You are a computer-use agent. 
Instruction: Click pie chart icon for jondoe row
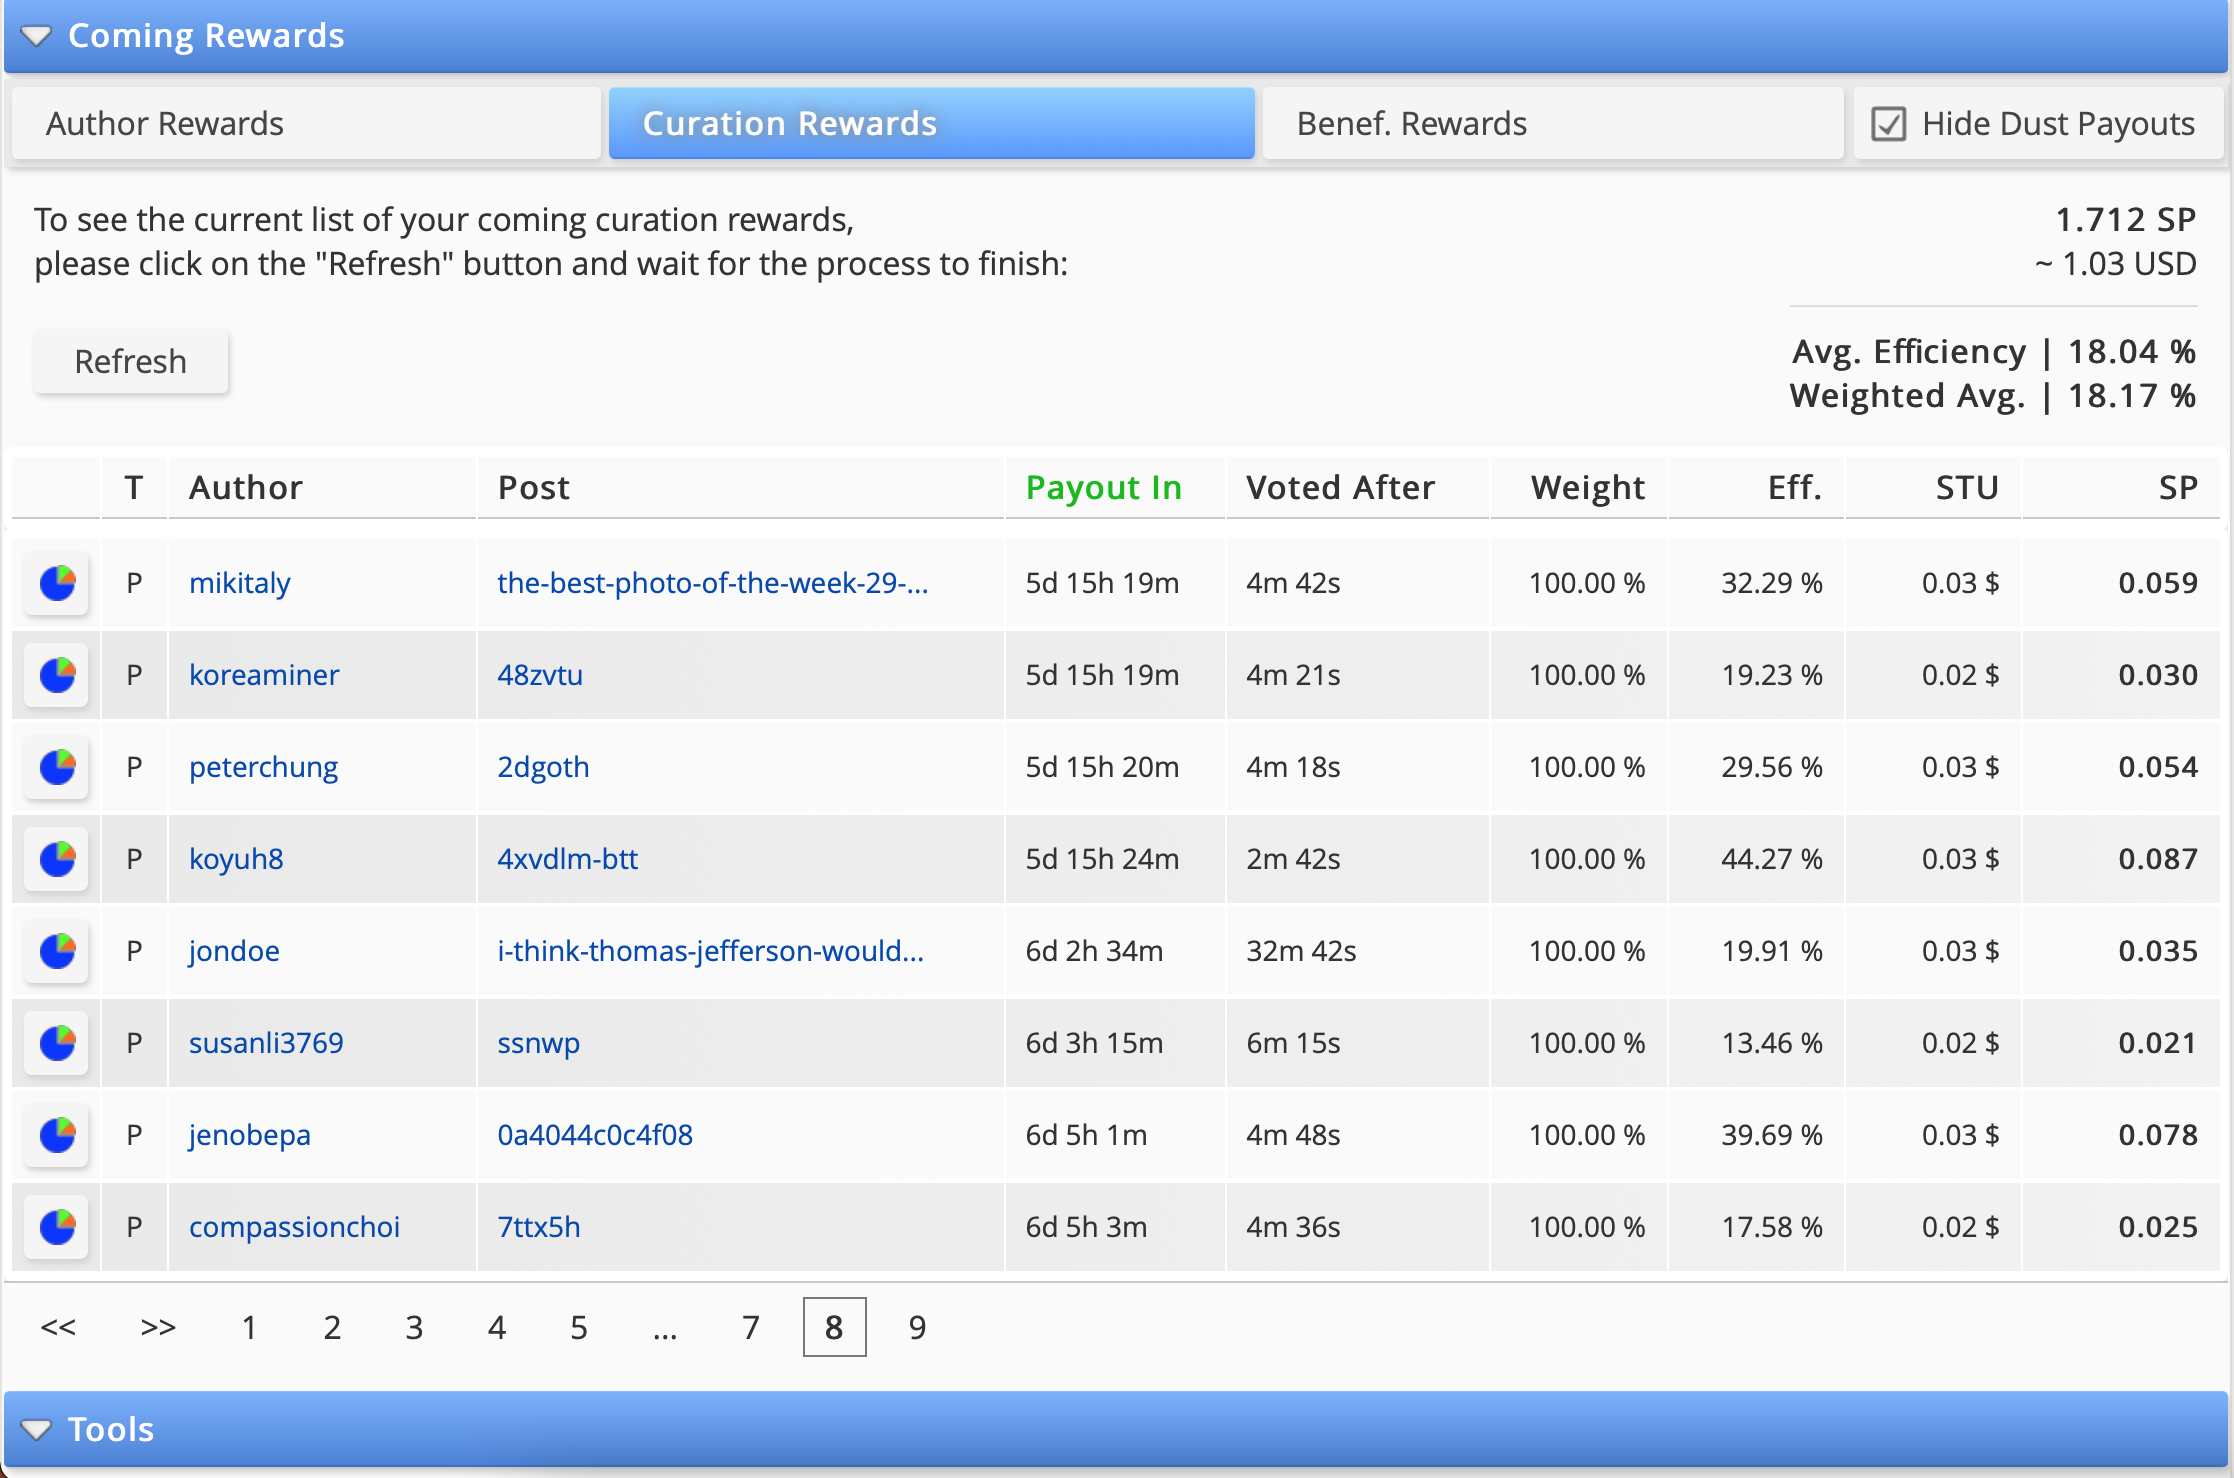point(57,951)
